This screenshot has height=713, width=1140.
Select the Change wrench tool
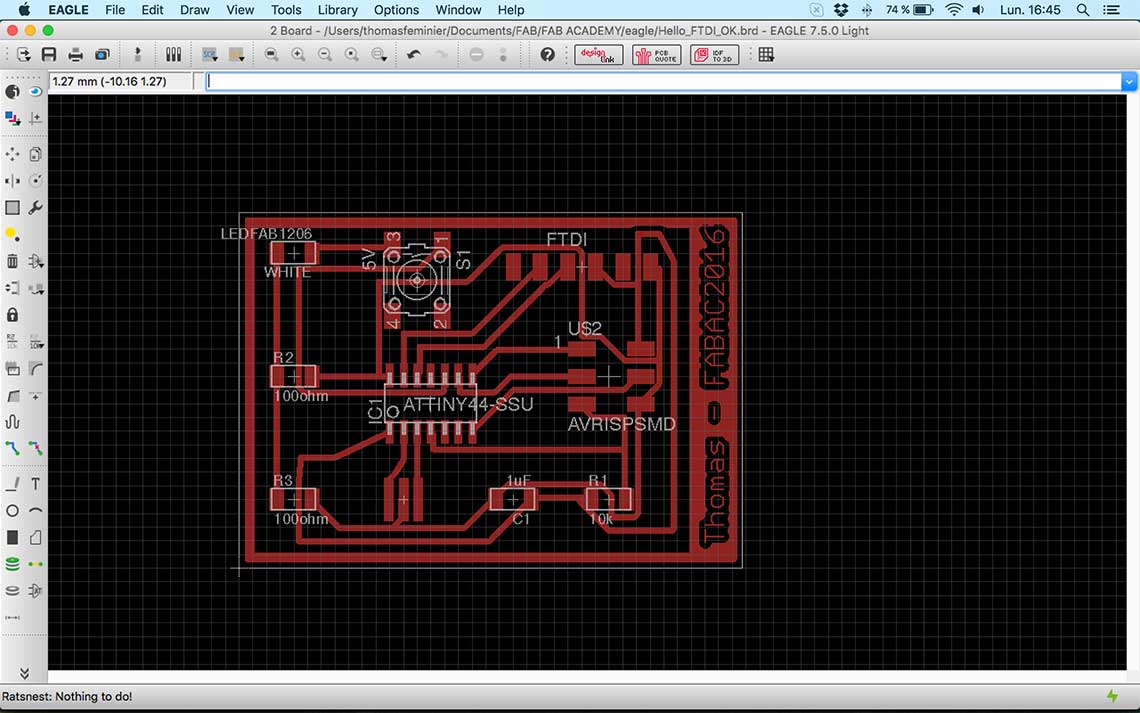pyautogui.click(x=35, y=208)
